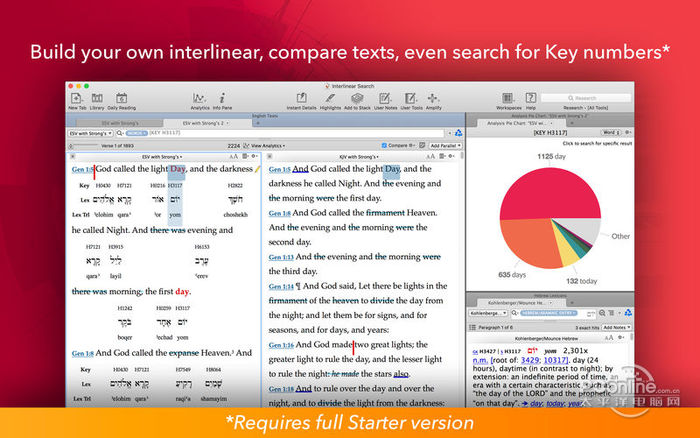The image size is (700, 438).
Task: Open the ESV with Strong's module dropdown
Action: [90, 133]
